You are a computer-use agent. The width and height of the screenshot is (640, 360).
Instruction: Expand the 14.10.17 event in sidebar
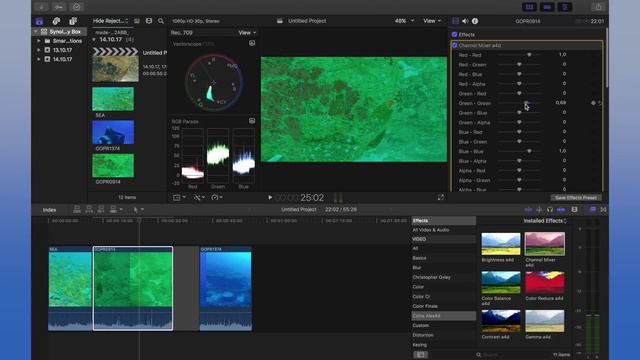pos(39,59)
